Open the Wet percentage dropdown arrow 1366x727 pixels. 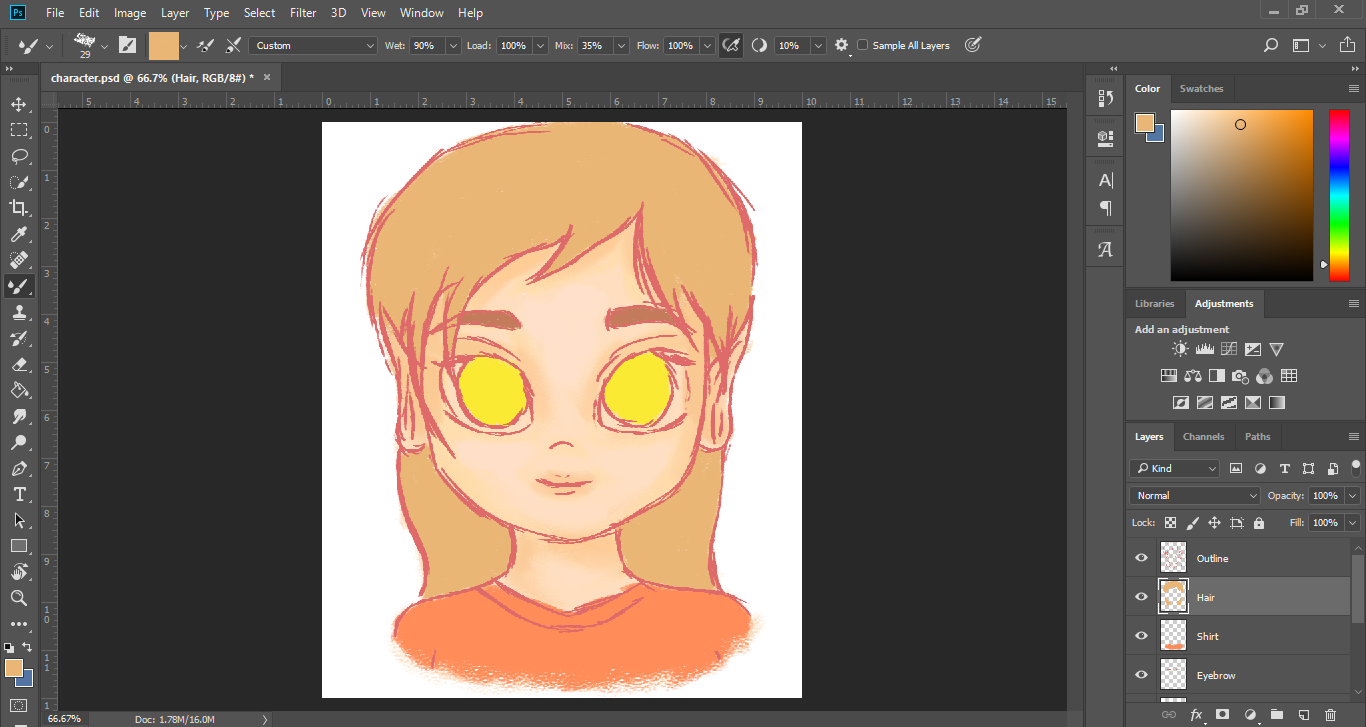[x=453, y=45]
